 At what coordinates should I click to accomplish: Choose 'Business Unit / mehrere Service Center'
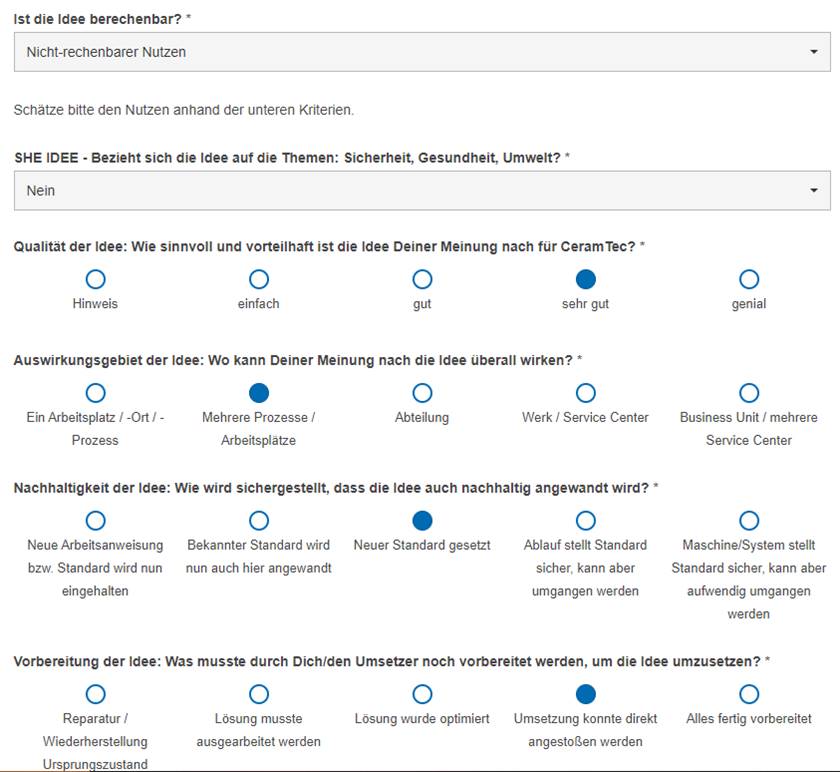(749, 393)
